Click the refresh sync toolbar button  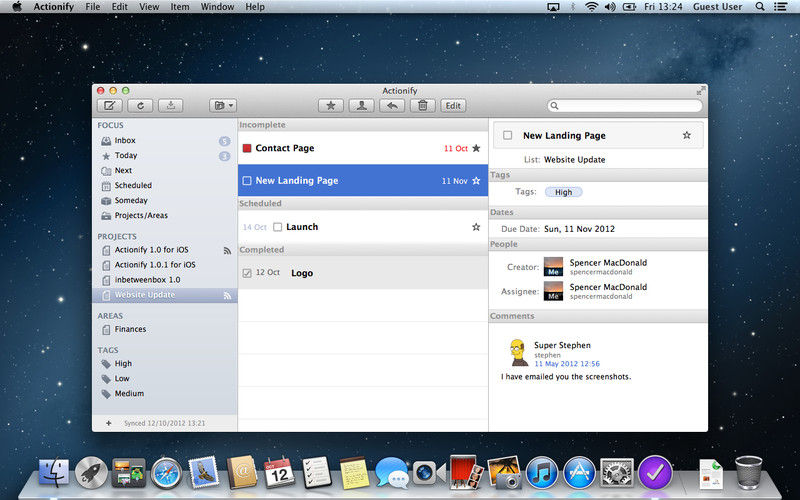pyautogui.click(x=140, y=106)
